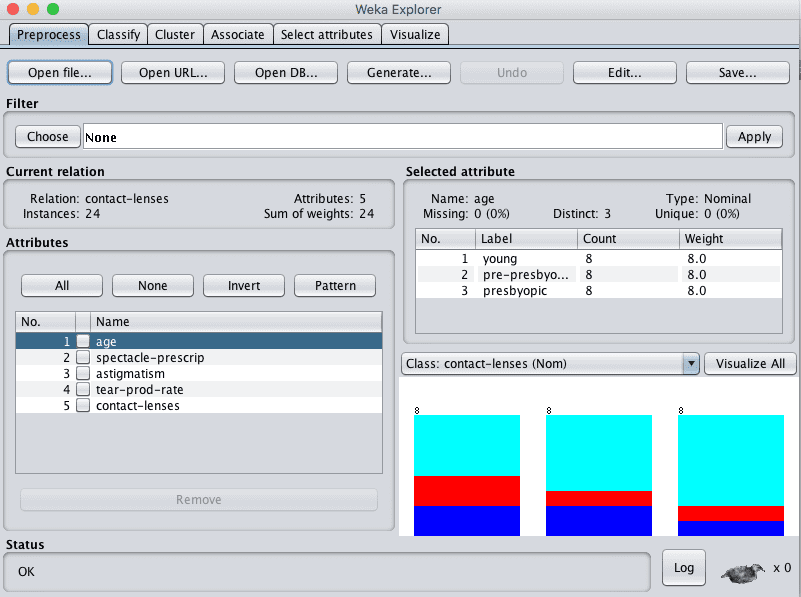
Task: Go to Select attributes tab
Action: (327, 35)
